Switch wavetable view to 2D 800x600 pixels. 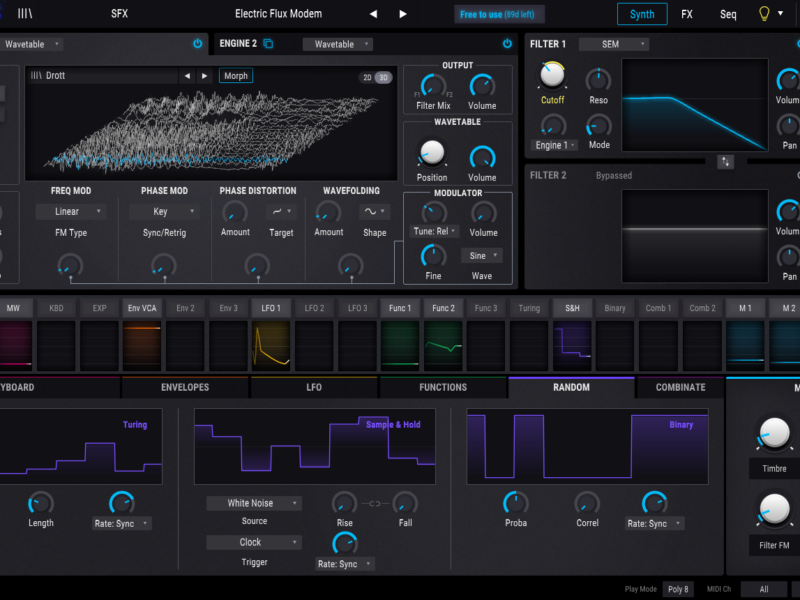tap(367, 77)
